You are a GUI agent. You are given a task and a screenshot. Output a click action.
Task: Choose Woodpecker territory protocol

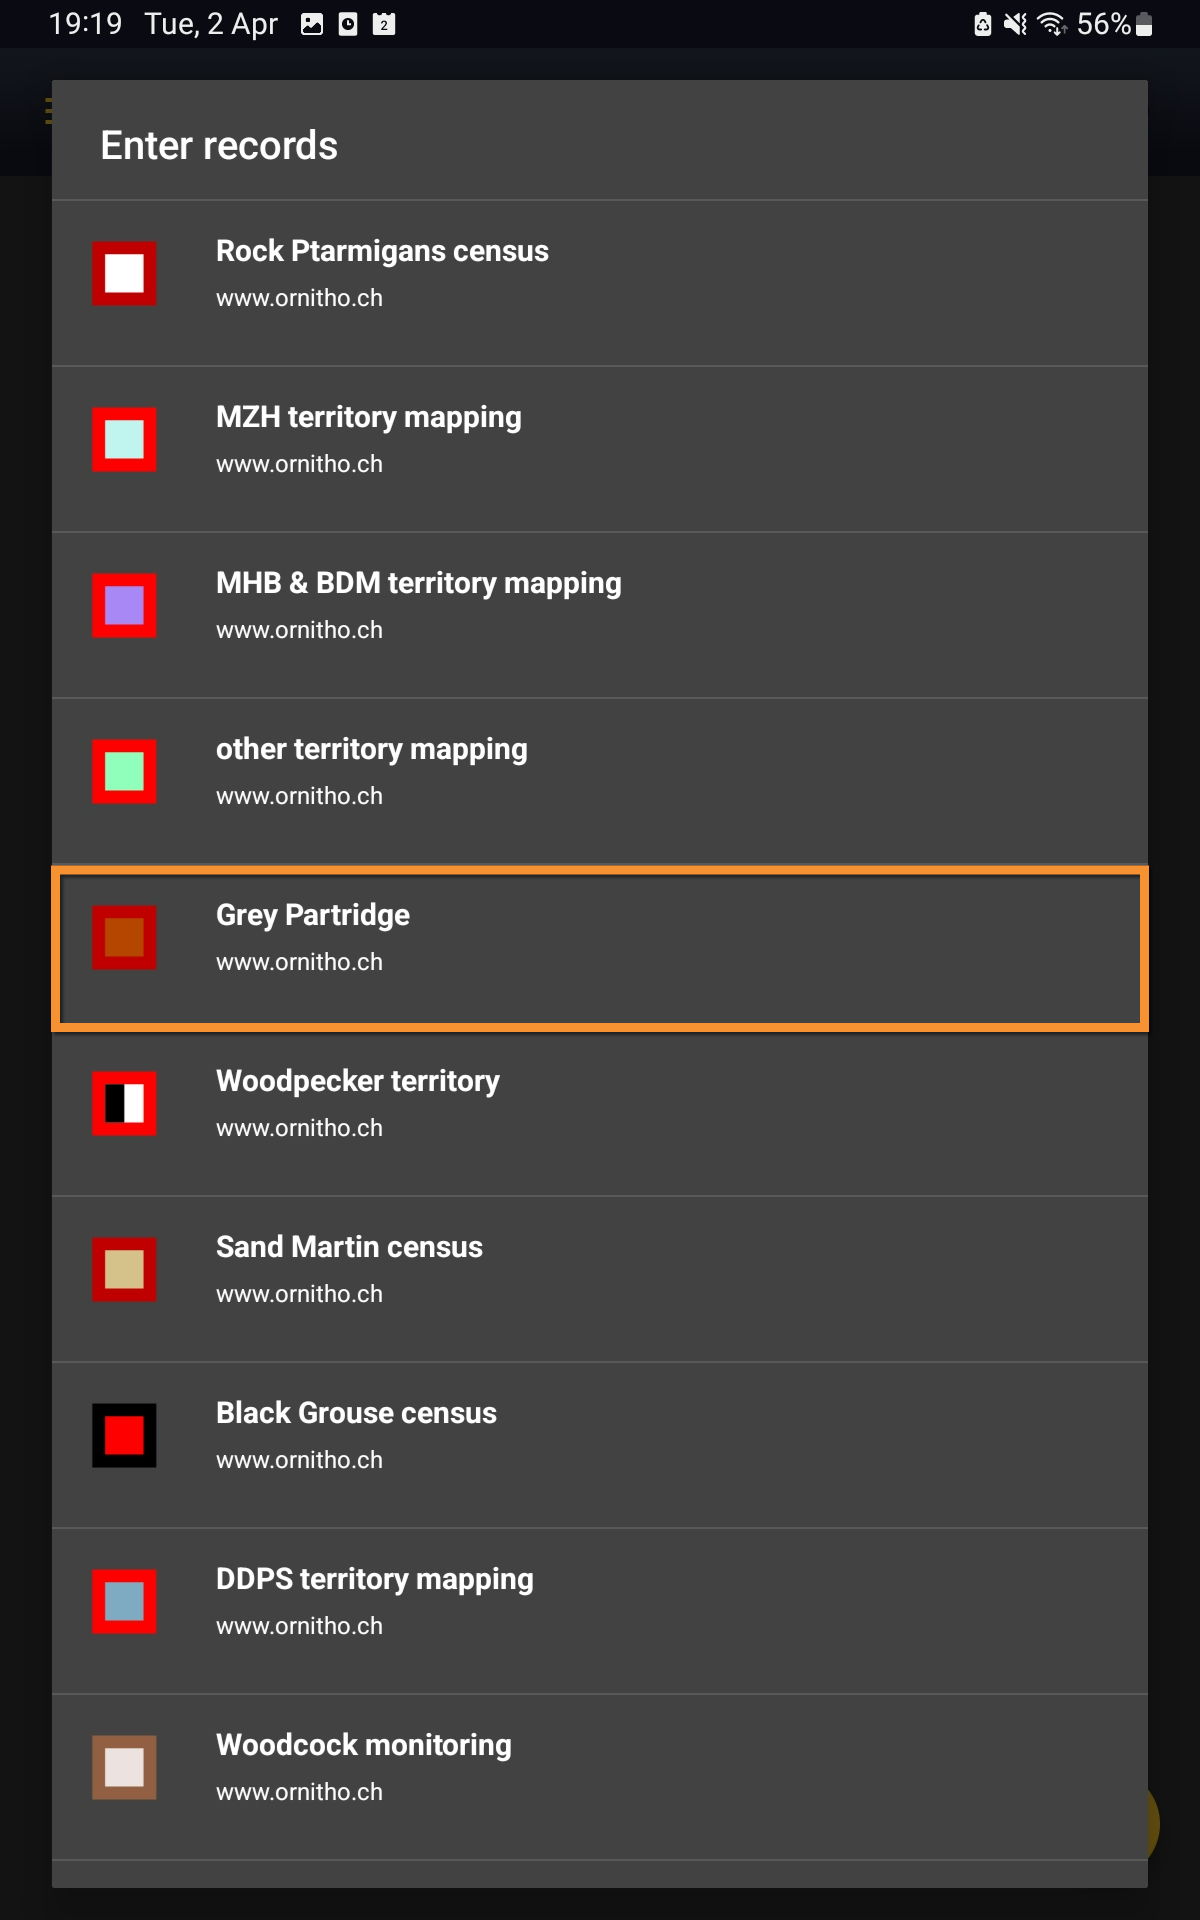point(600,1103)
